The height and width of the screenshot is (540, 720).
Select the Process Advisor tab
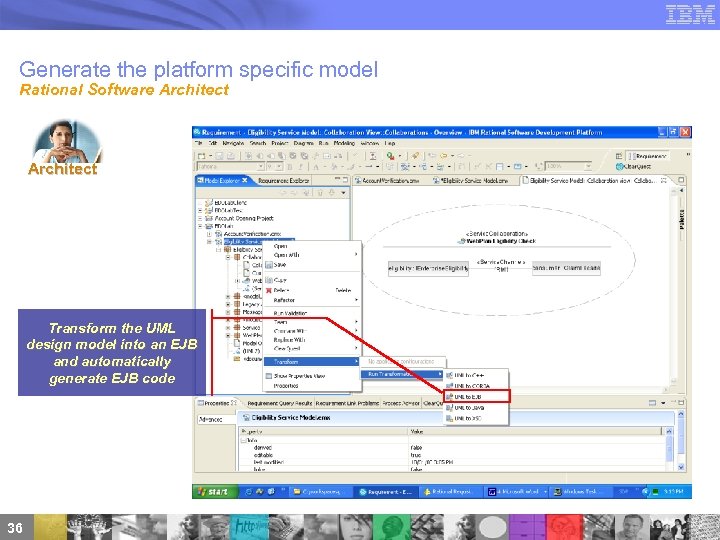click(401, 403)
